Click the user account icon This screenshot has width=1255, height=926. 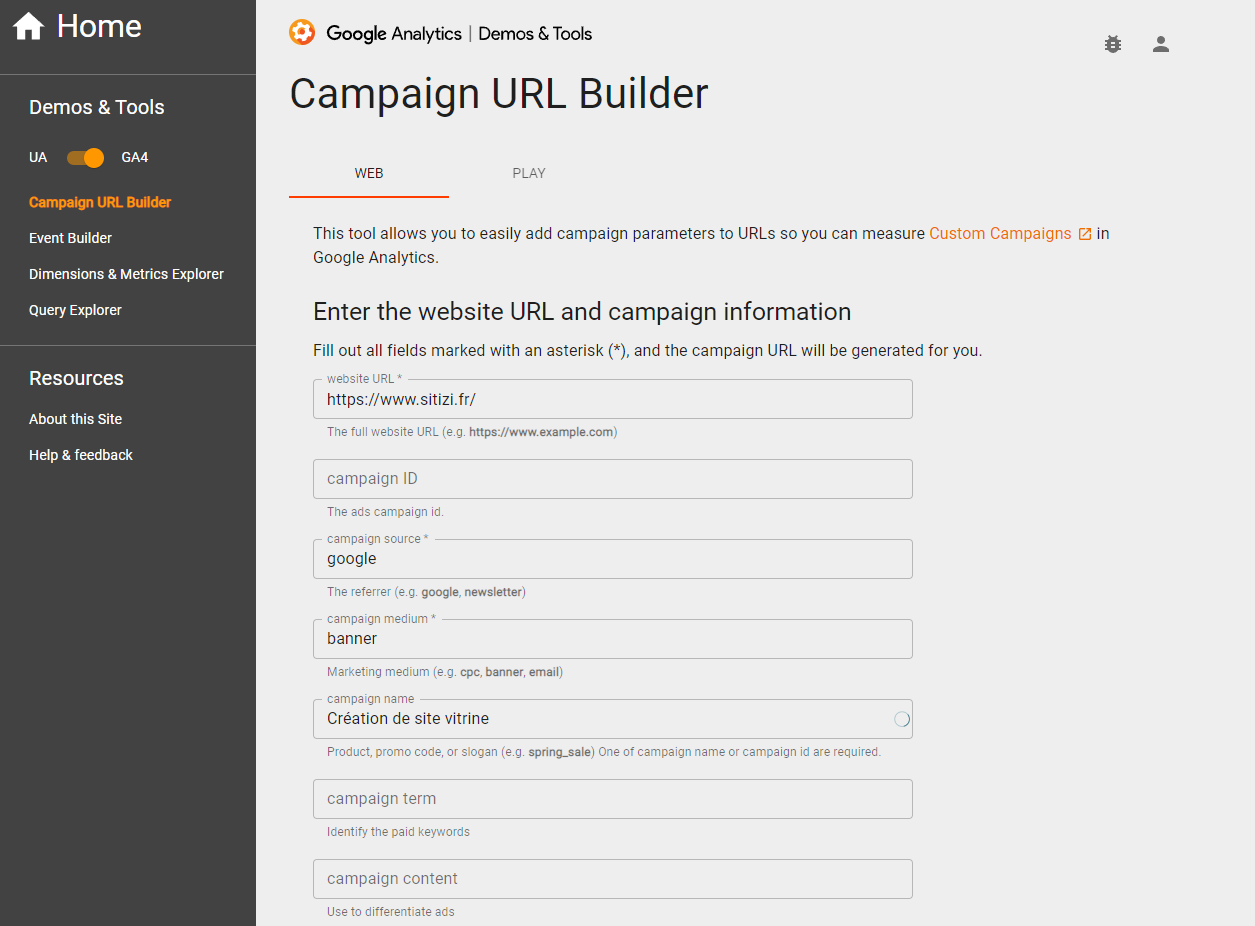click(1160, 44)
